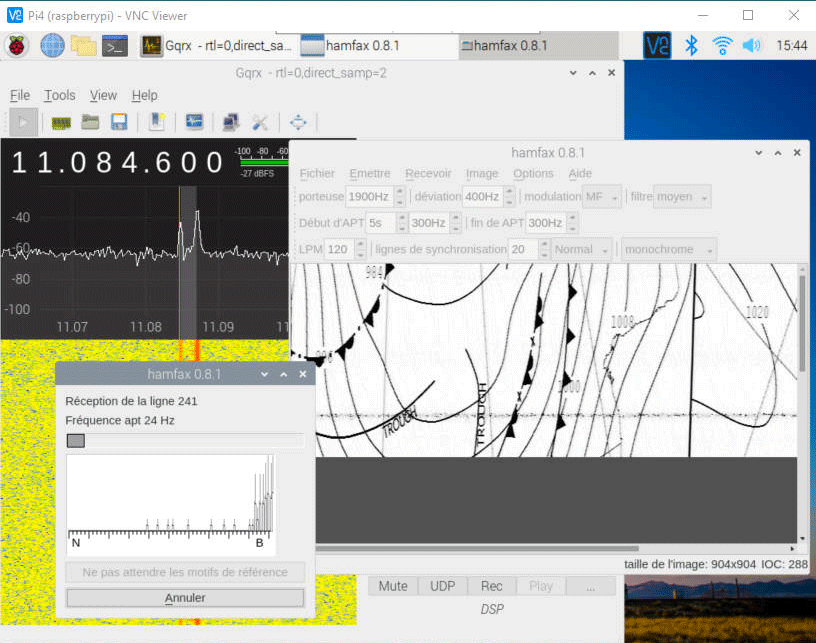
Task: Open the Gqrx bookmarks toolbar icon
Action: point(156,122)
